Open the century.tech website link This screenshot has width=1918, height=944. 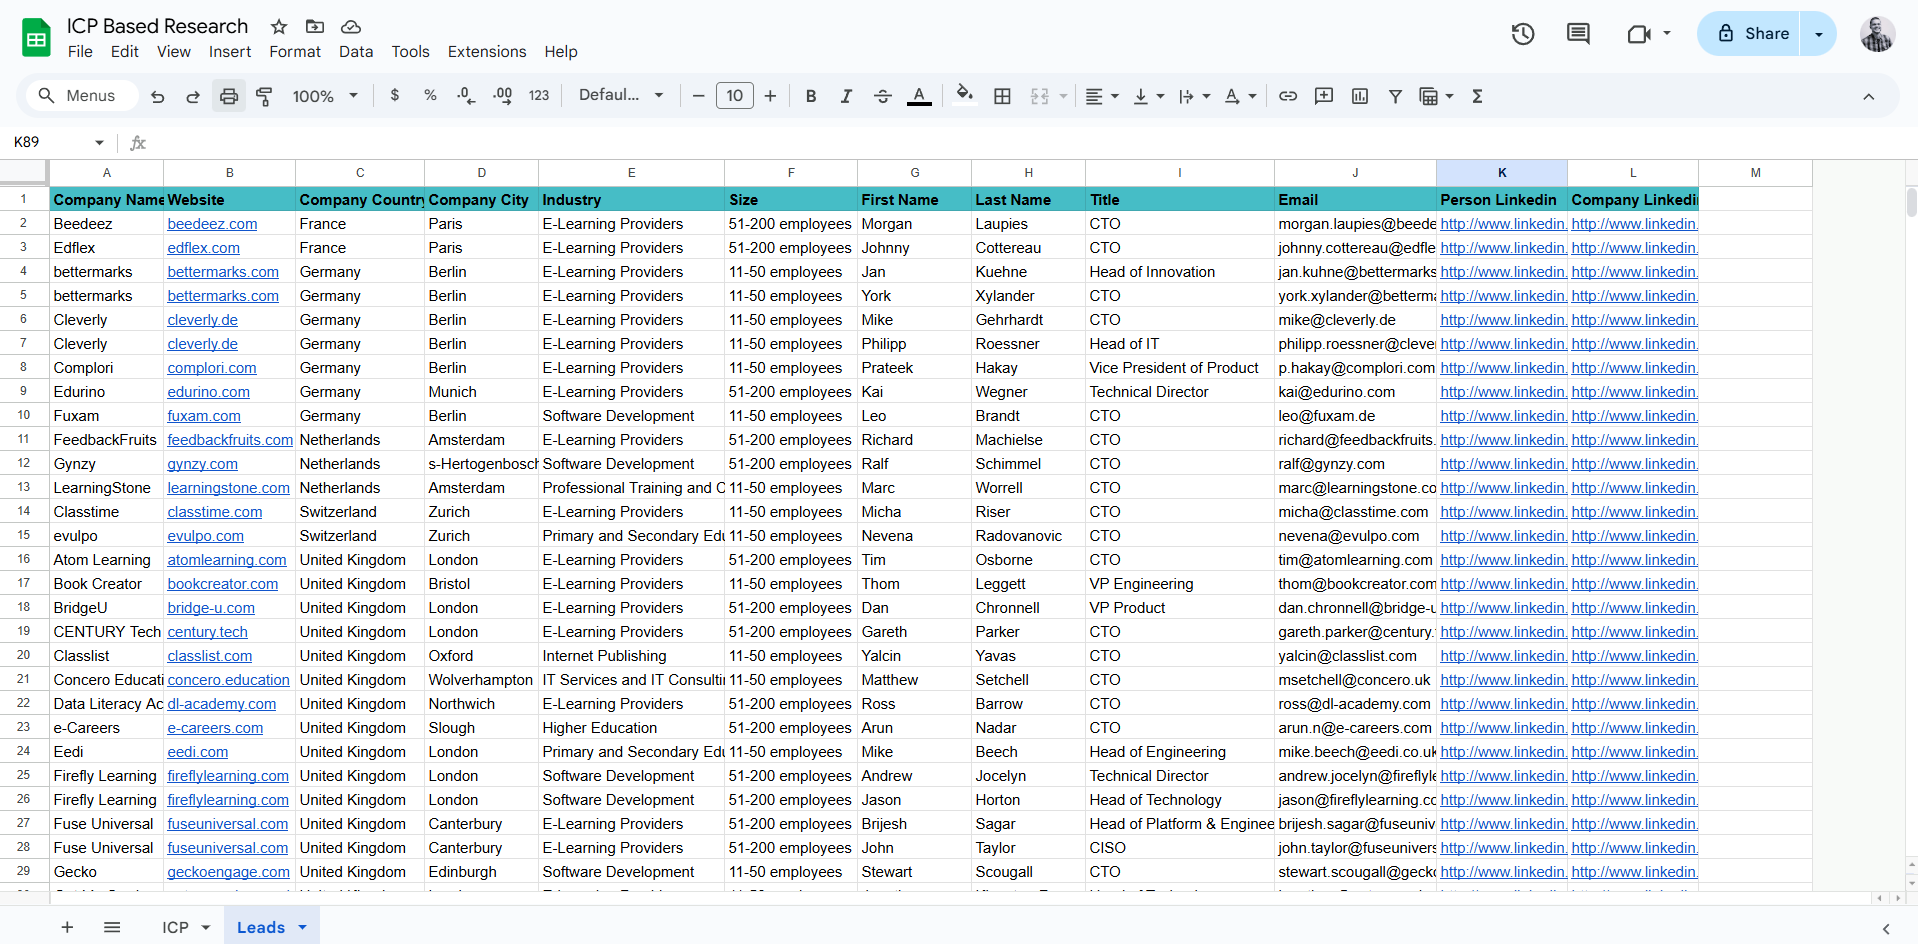(207, 632)
